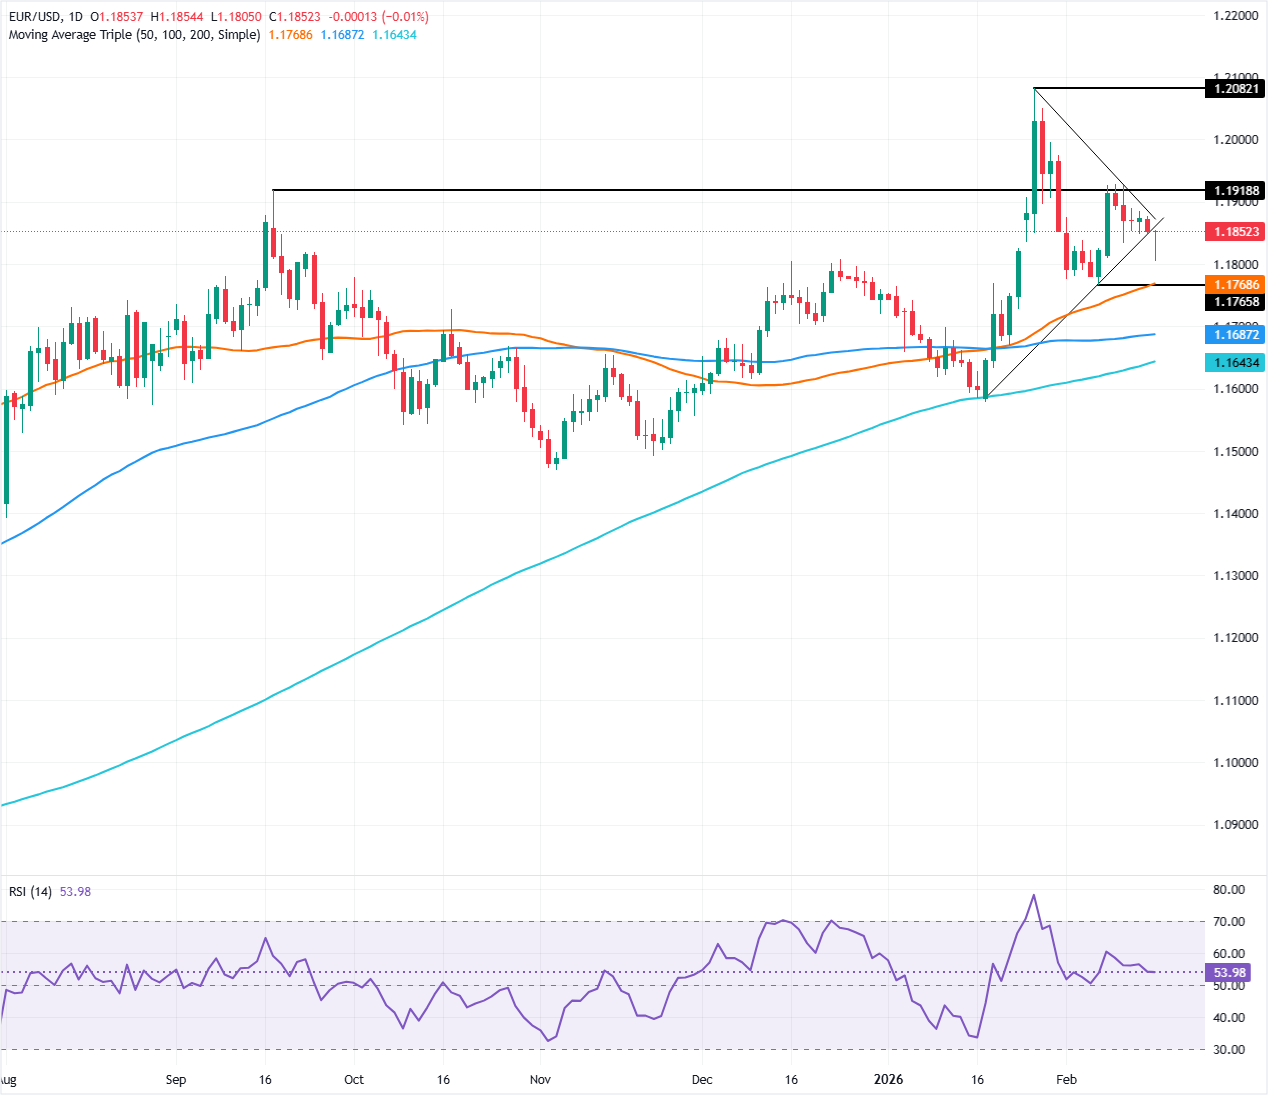Select the Moving Average Triple indicator legend
Viewport: 1268px width, 1095px height.
coord(130,34)
